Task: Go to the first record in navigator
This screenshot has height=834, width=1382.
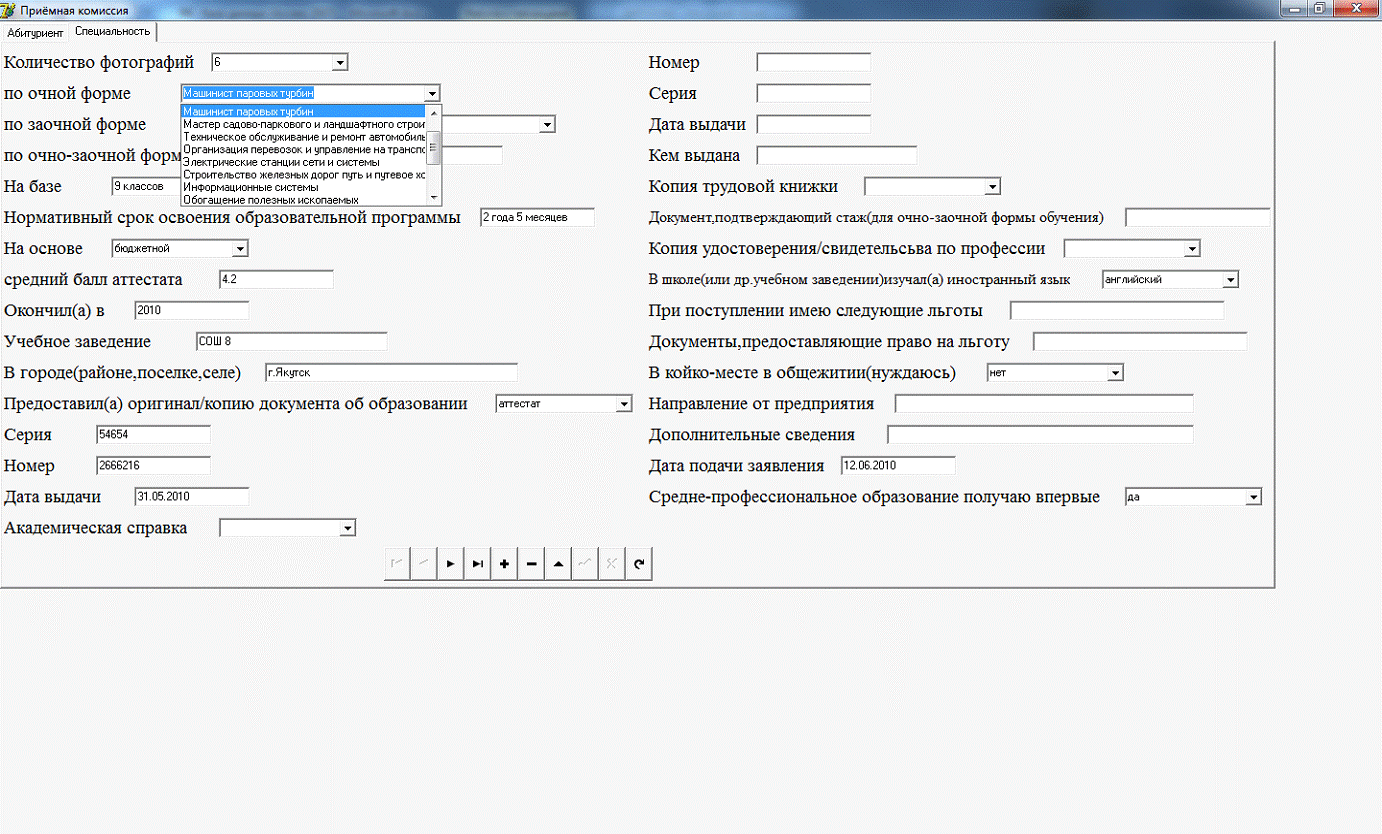Action: (x=397, y=564)
